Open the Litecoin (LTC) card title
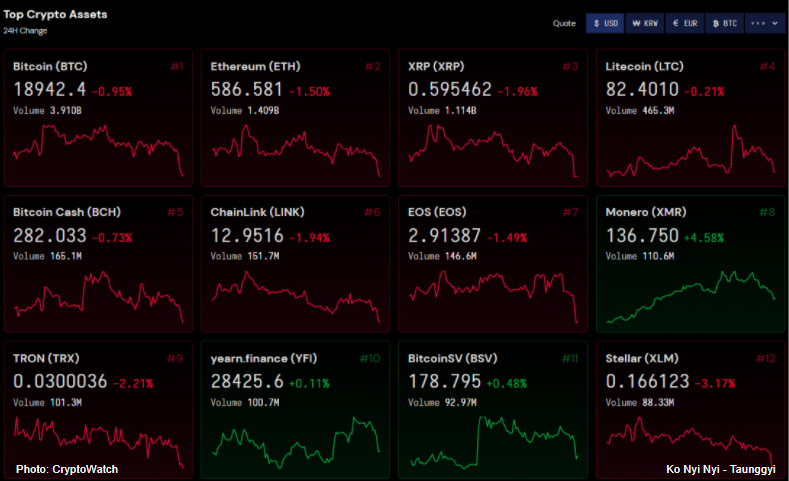The width and height of the screenshot is (789, 481). tap(644, 66)
